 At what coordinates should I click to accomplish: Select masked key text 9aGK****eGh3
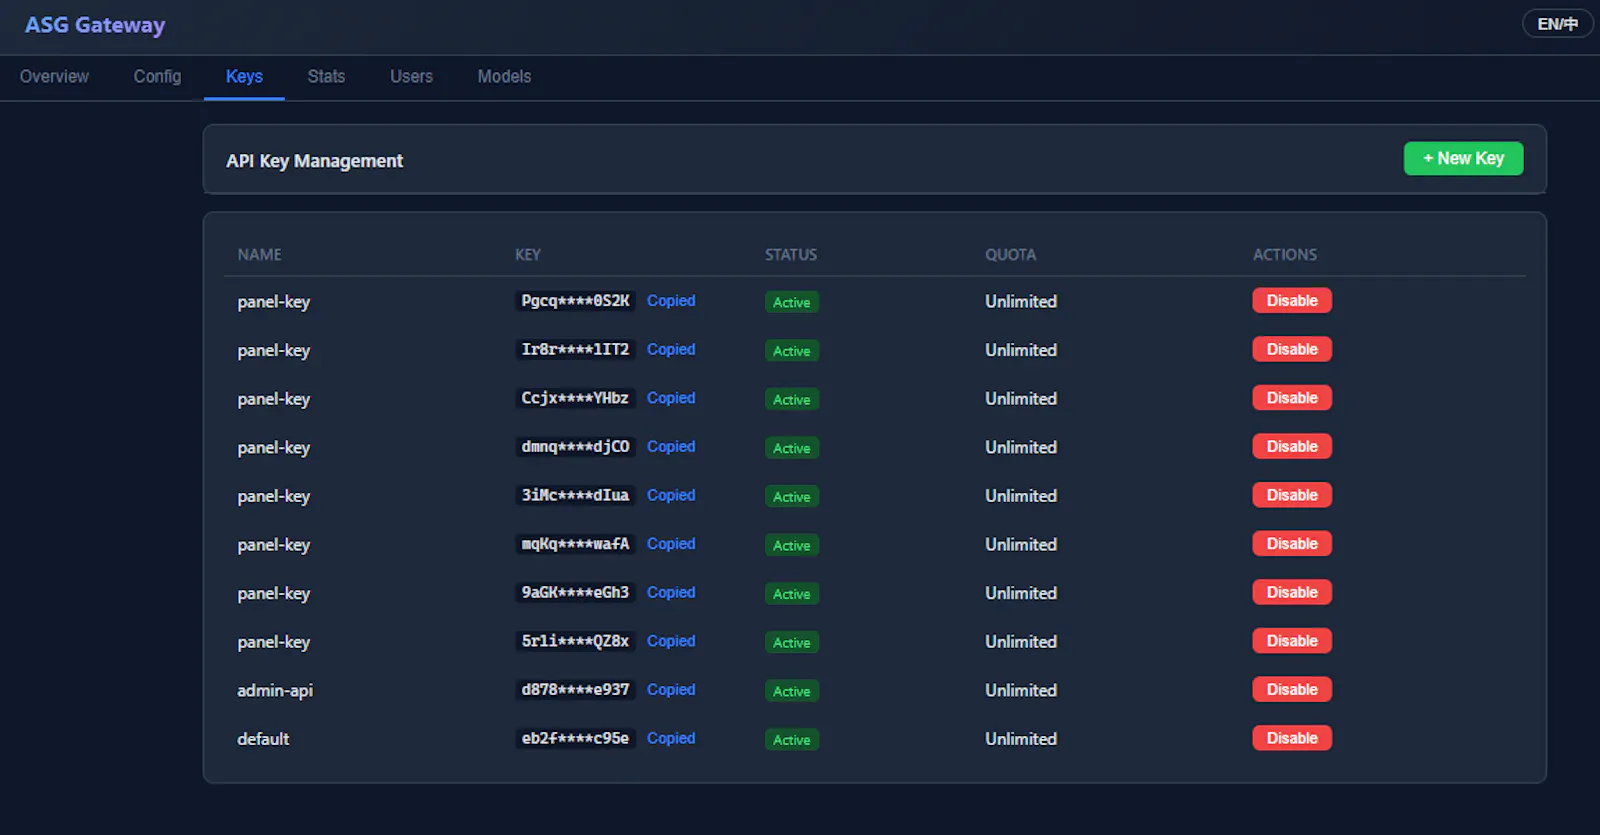[575, 592]
